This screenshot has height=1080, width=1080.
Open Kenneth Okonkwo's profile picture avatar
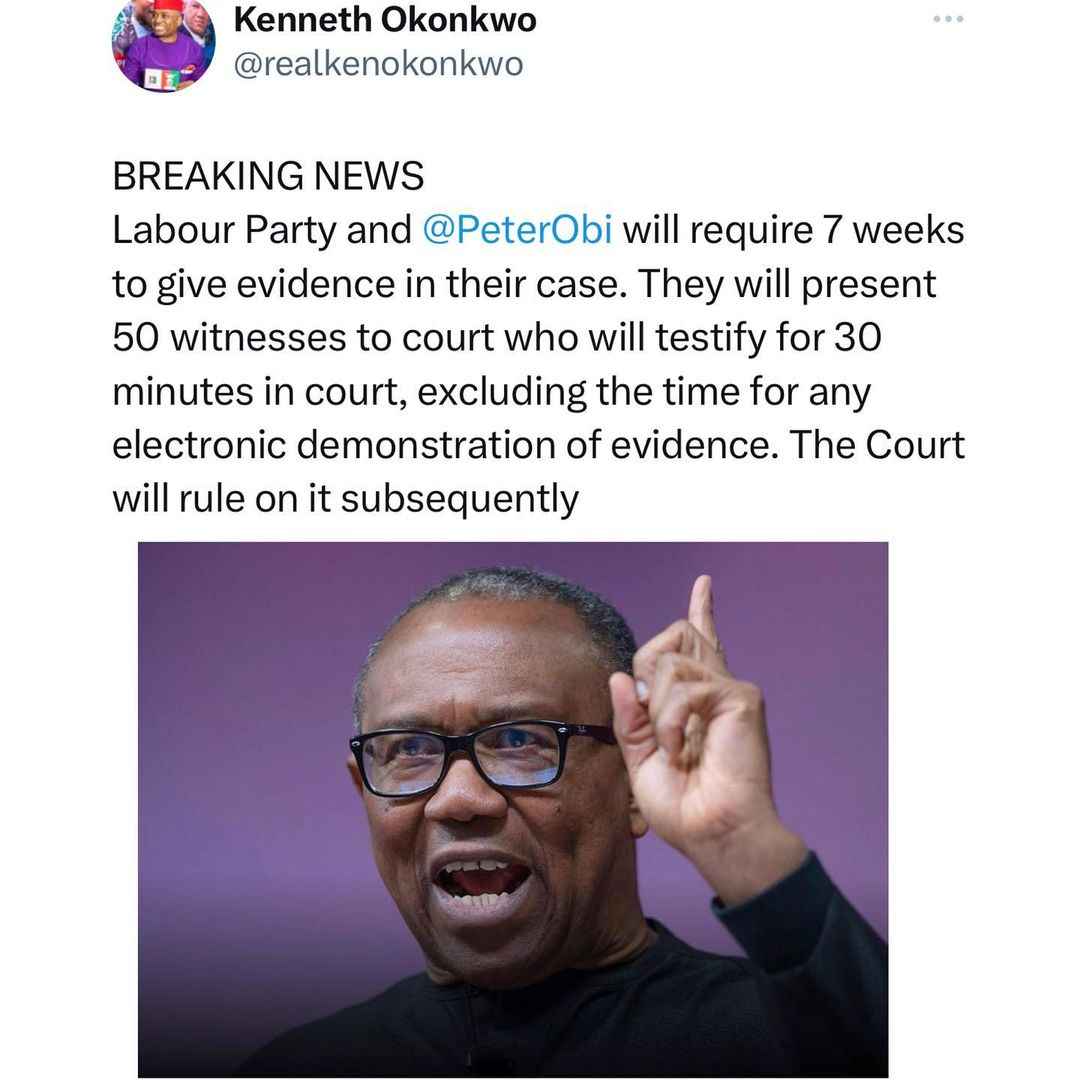point(163,43)
